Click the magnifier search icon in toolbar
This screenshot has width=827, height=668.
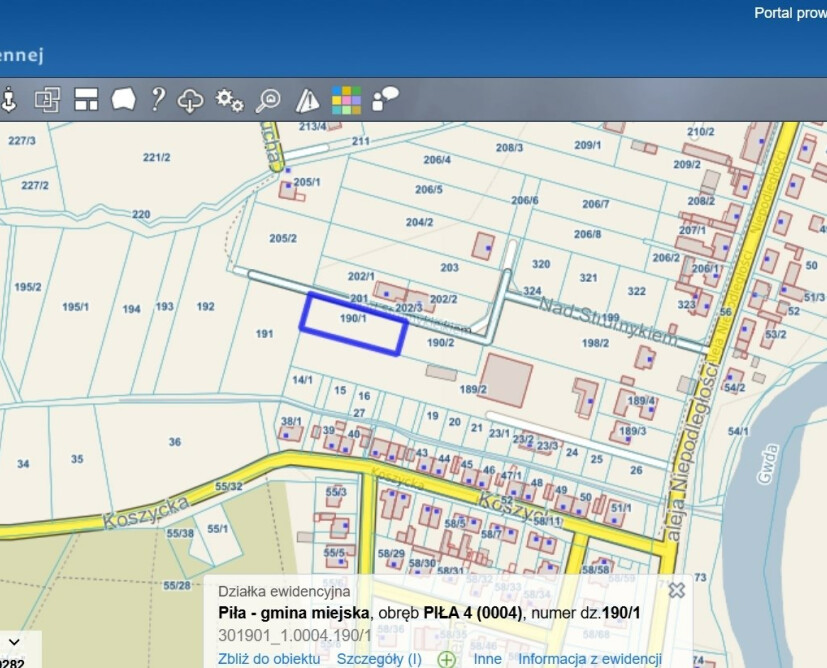pos(268,100)
